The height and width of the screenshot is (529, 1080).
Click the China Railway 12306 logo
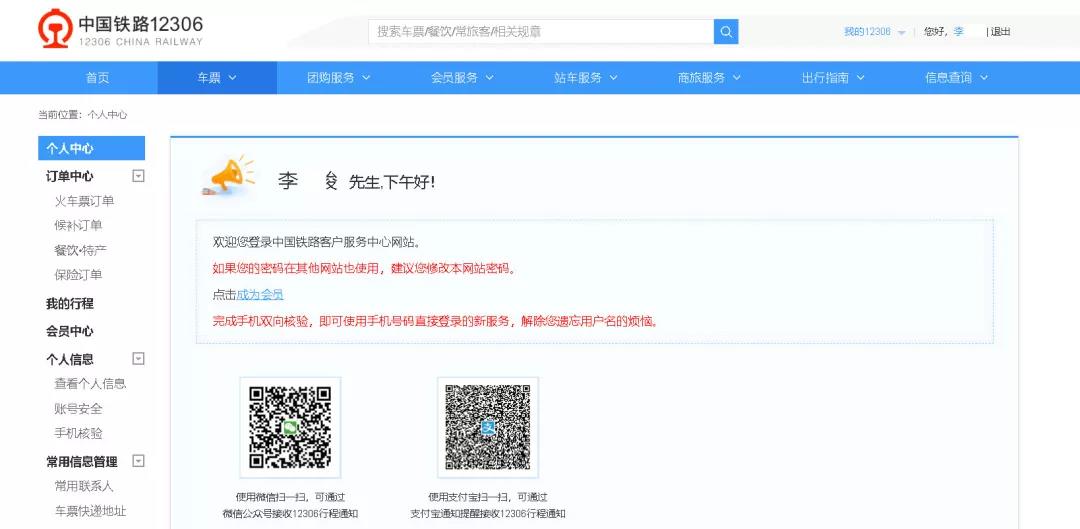(x=120, y=30)
